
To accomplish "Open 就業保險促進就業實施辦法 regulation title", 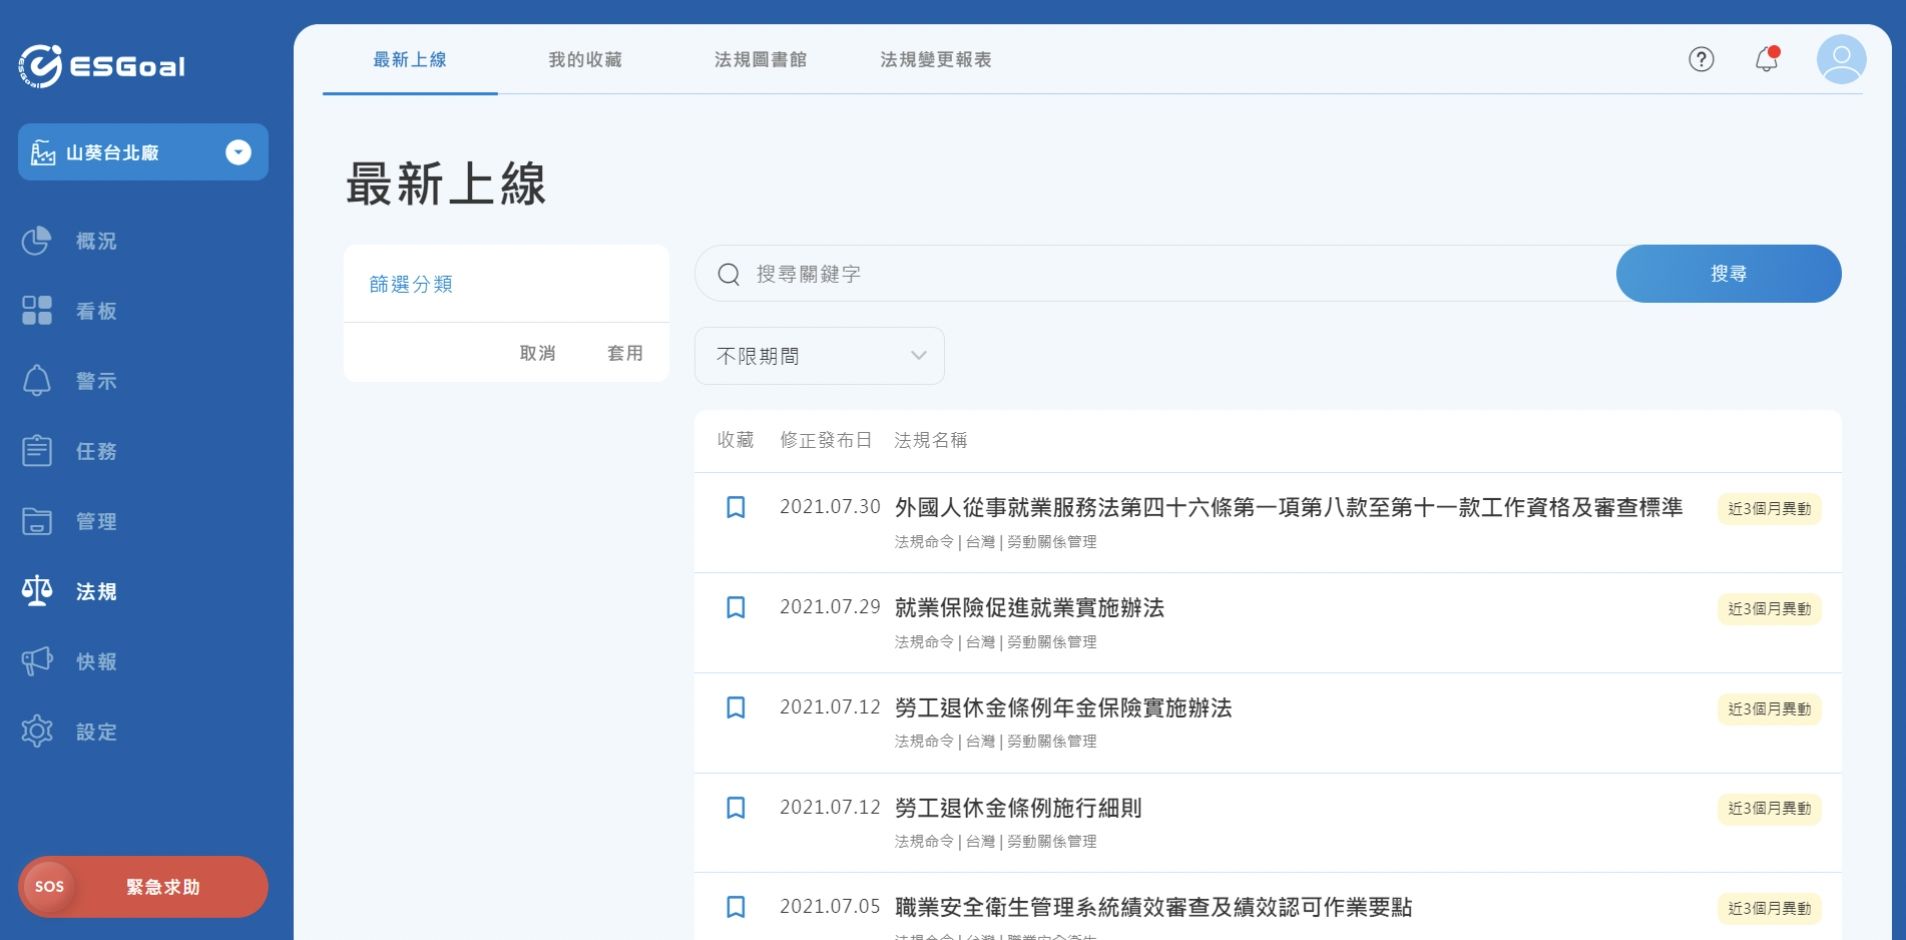I will tap(1029, 608).
